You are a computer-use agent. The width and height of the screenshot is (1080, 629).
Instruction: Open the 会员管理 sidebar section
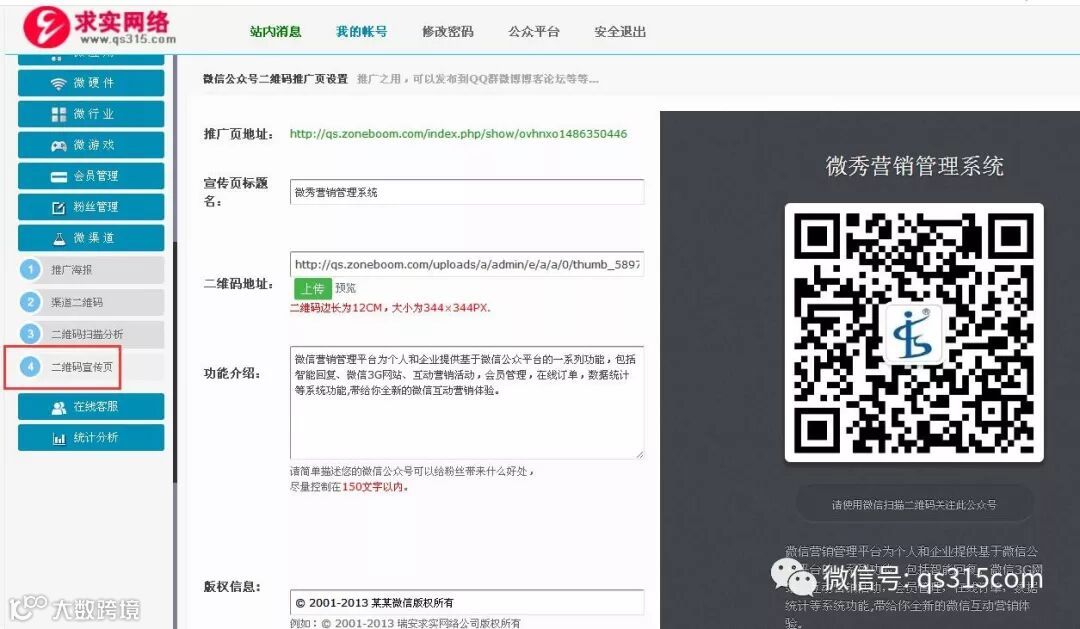tap(91, 176)
